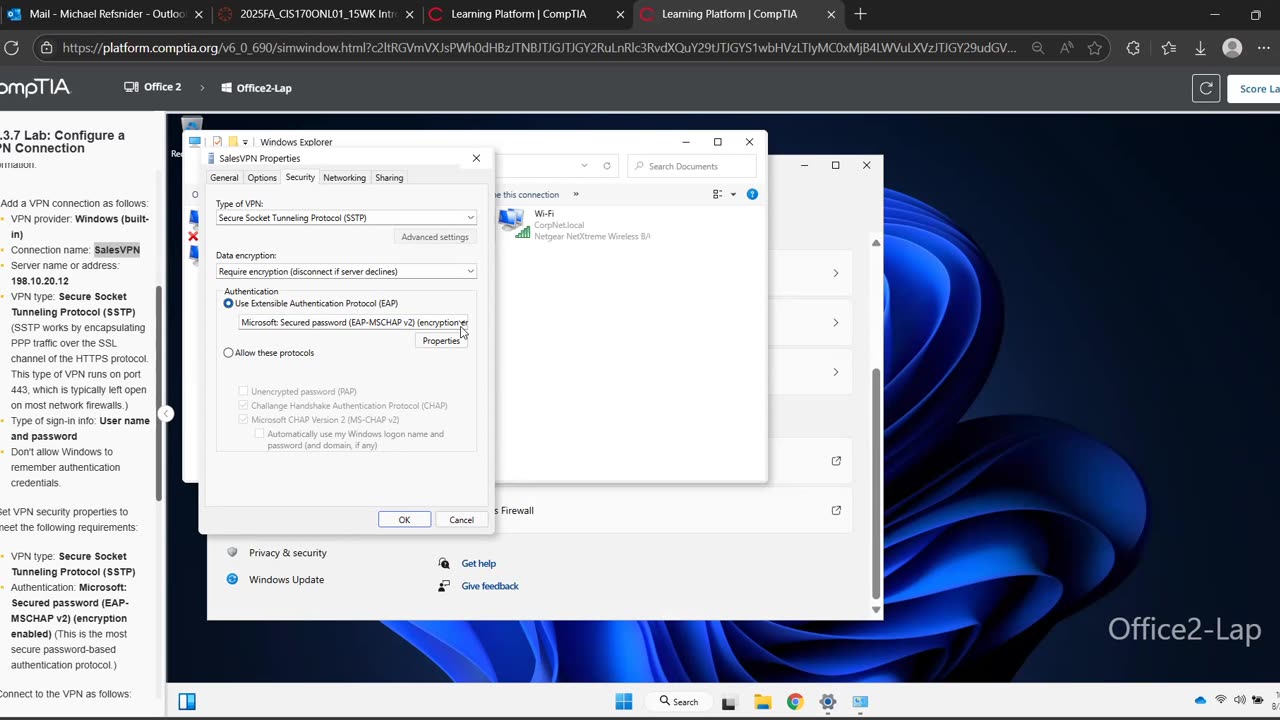Open the Control Panel taskbar icon
The height and width of the screenshot is (720, 1280).
861,702
